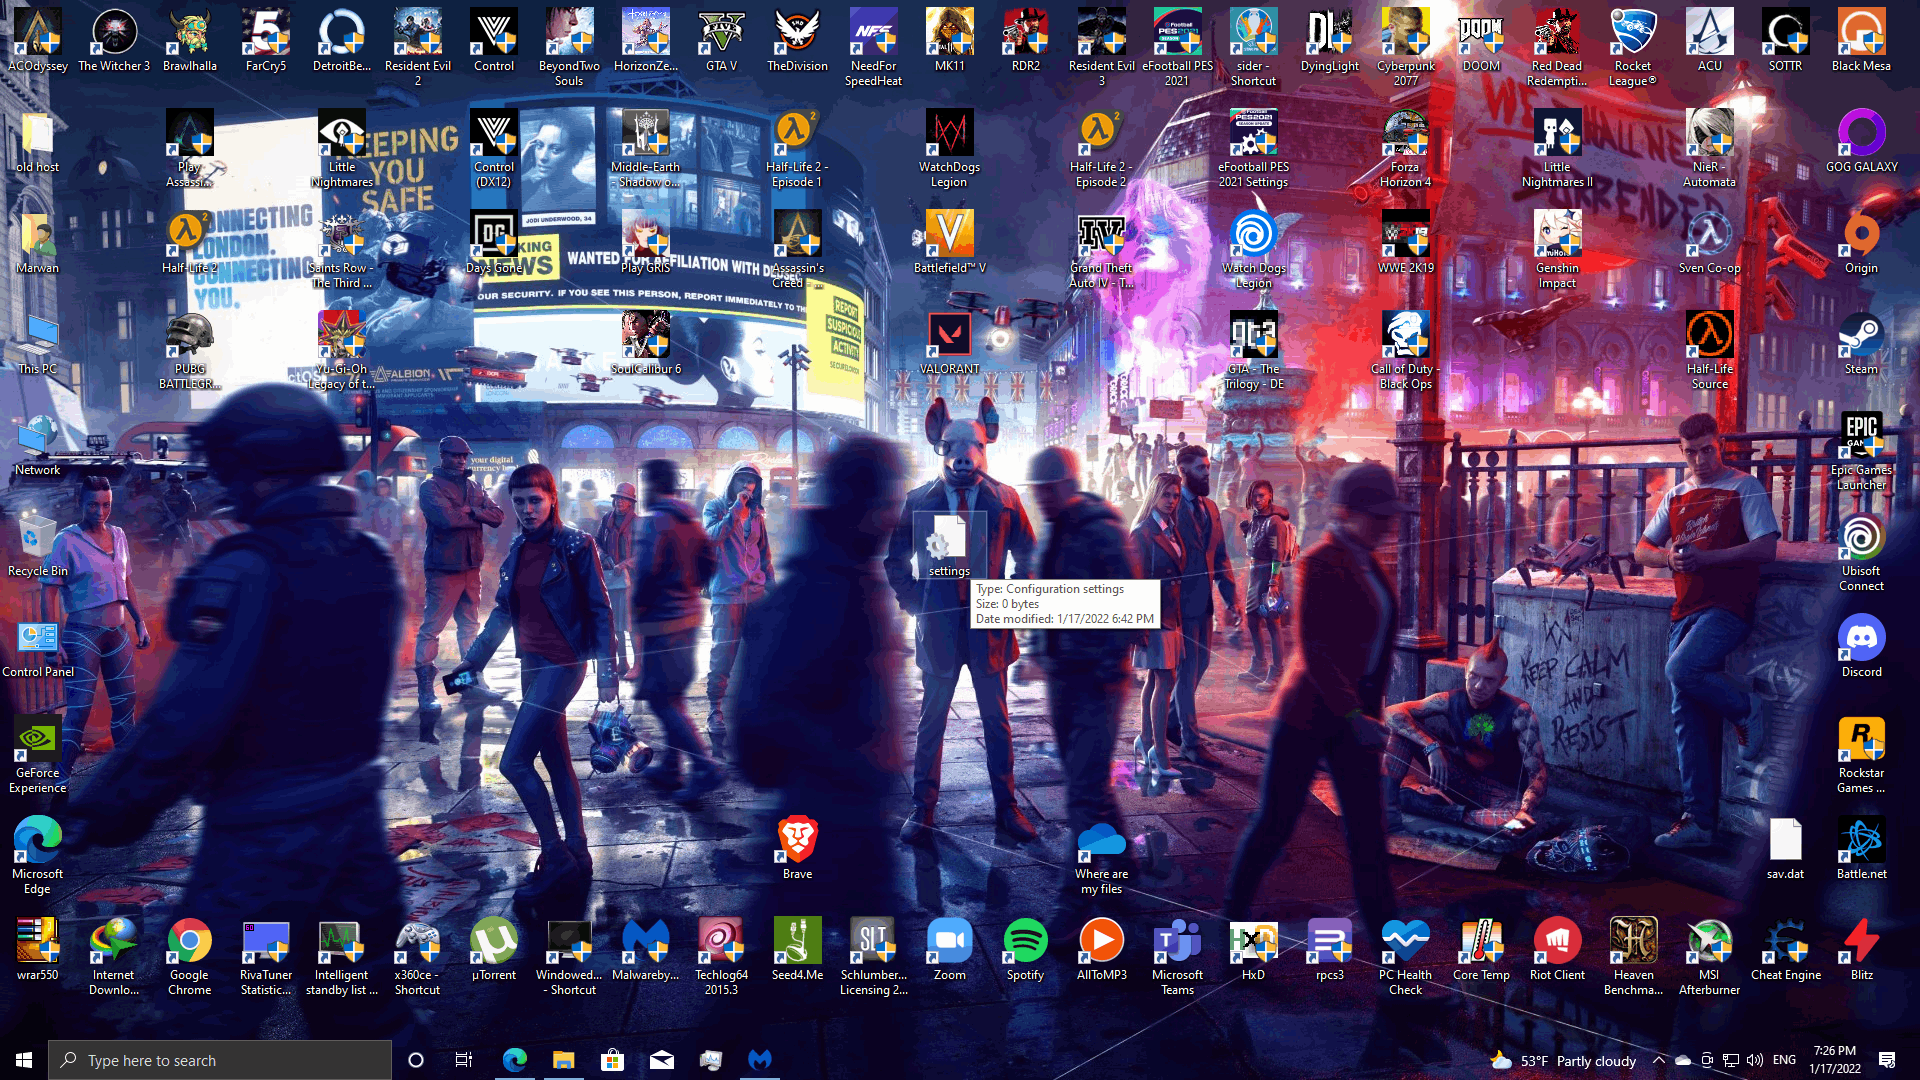The height and width of the screenshot is (1080, 1920).
Task: Select the Rockstar Games launcher icon
Action: click(x=1861, y=754)
